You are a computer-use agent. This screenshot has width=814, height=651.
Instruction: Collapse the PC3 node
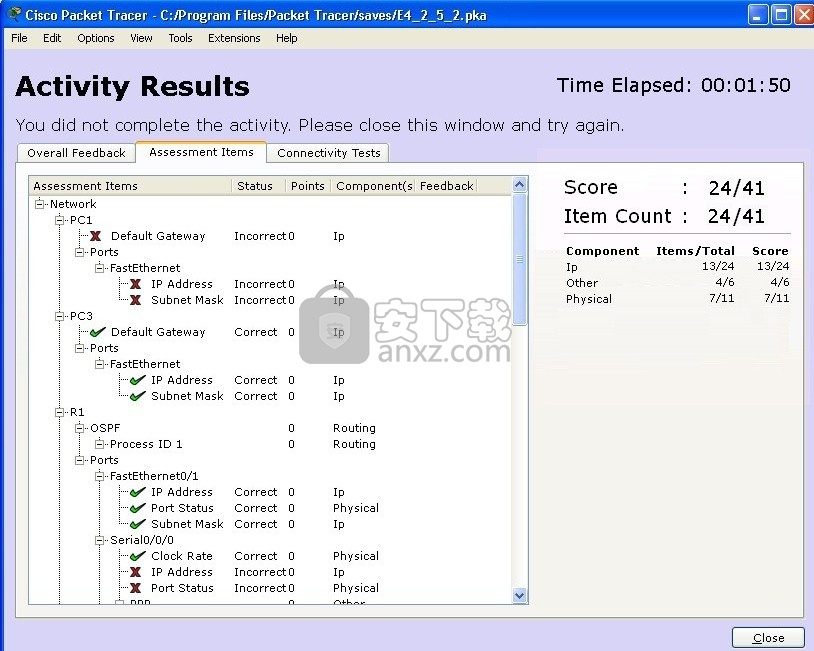pos(60,316)
